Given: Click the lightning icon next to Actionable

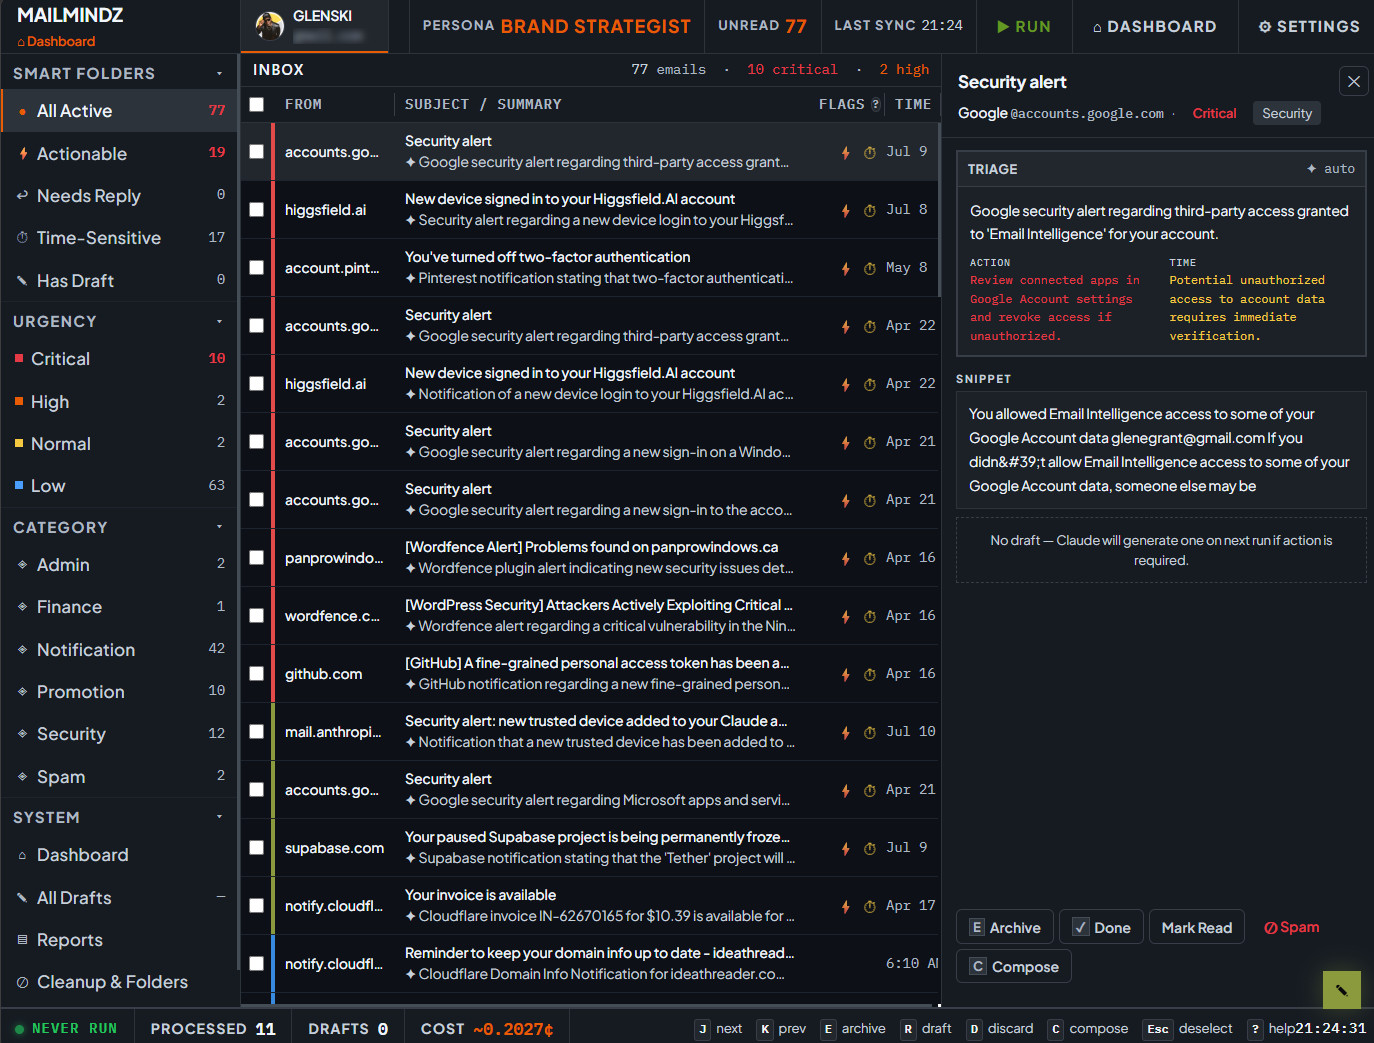Looking at the screenshot, I should 23,153.
